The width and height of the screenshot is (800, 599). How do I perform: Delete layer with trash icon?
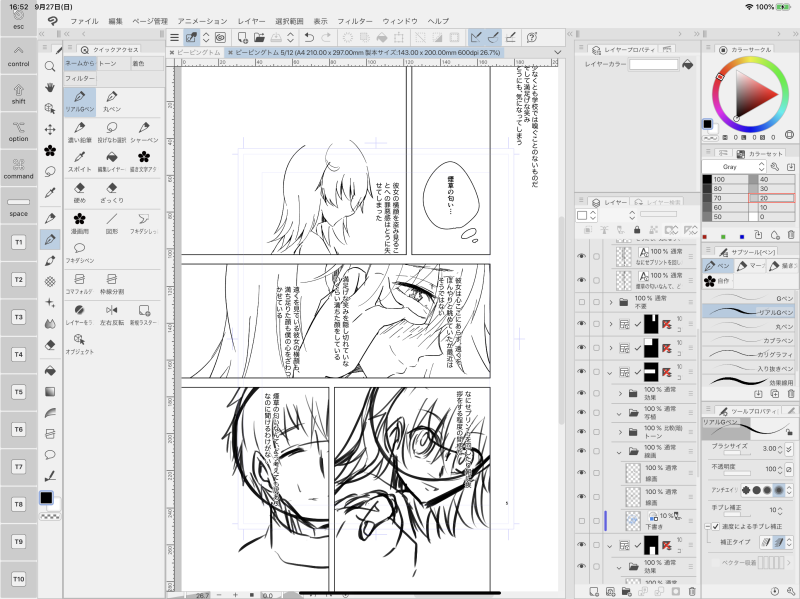(692, 592)
